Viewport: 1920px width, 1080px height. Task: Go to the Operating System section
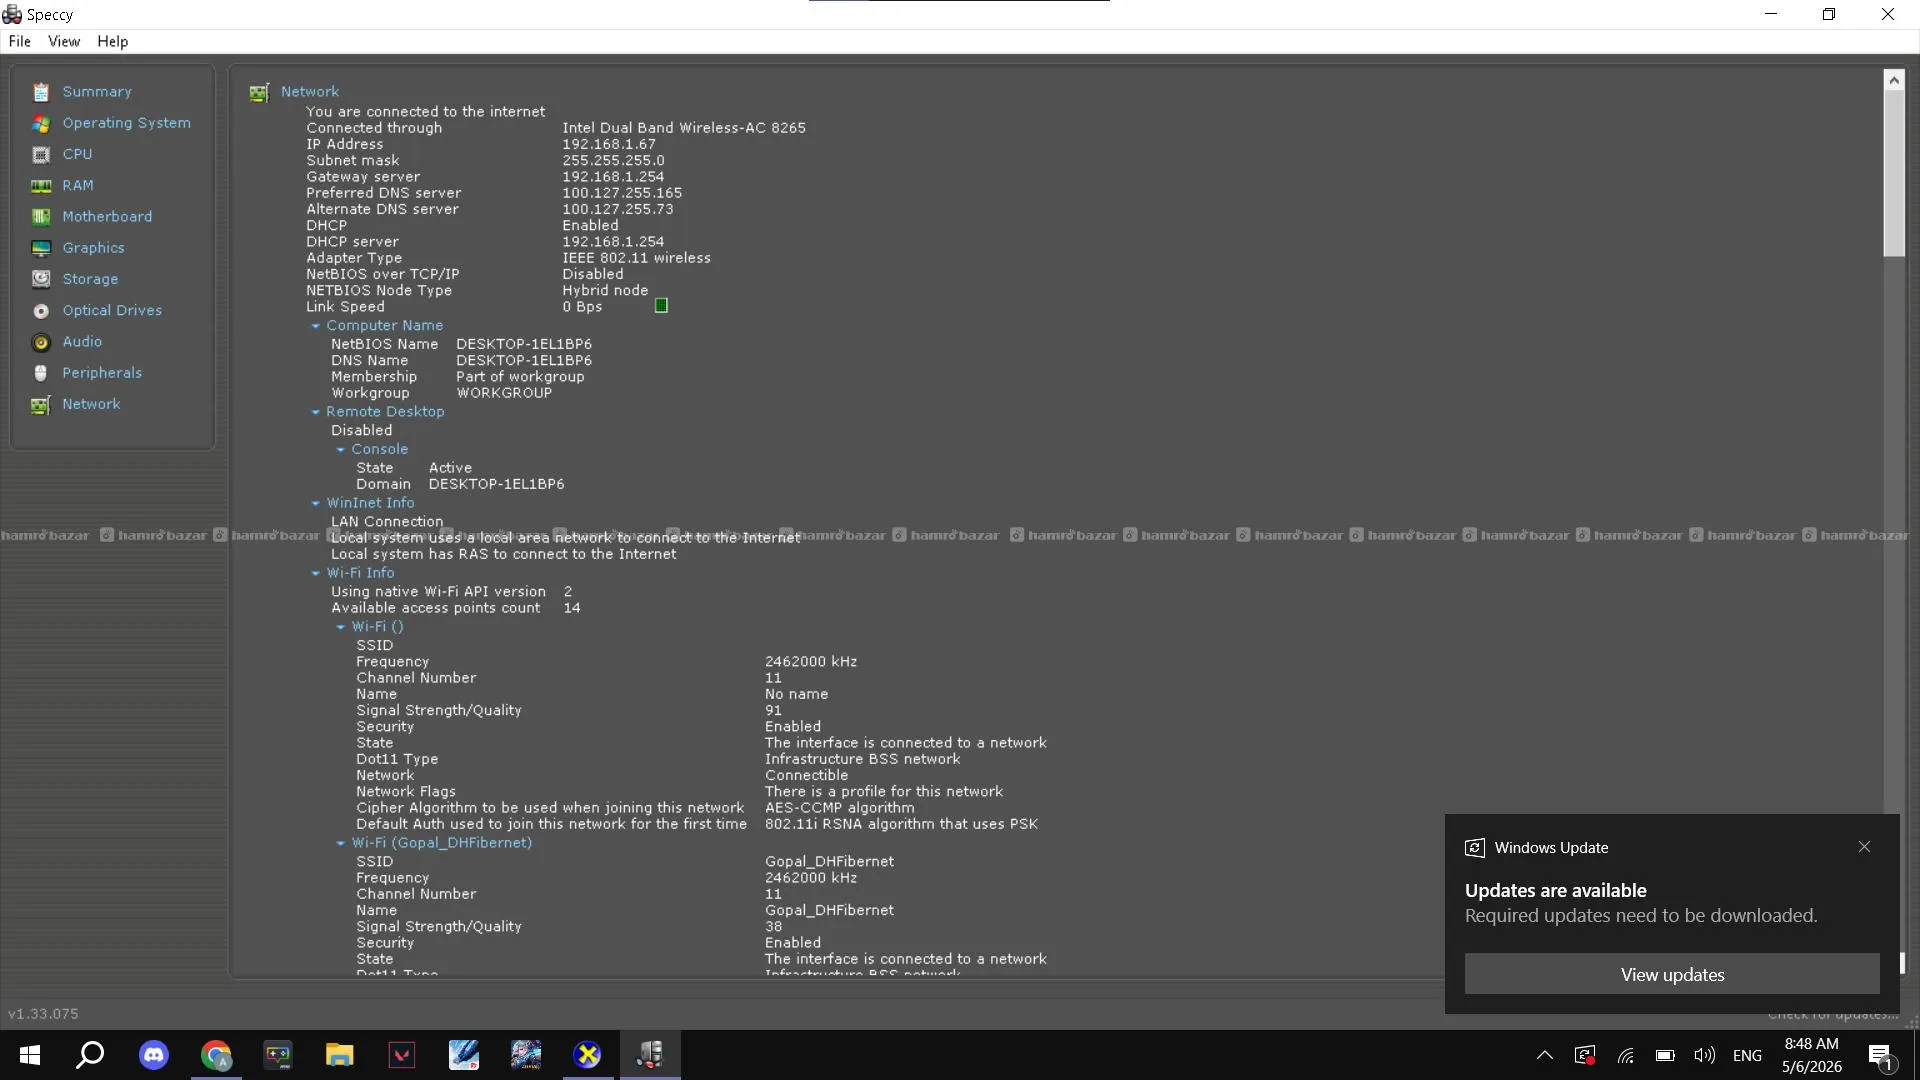pos(127,123)
